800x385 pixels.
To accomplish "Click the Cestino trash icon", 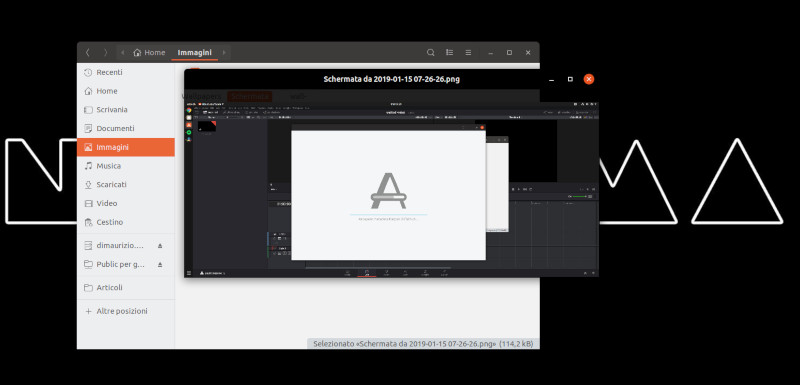I will click(88, 222).
